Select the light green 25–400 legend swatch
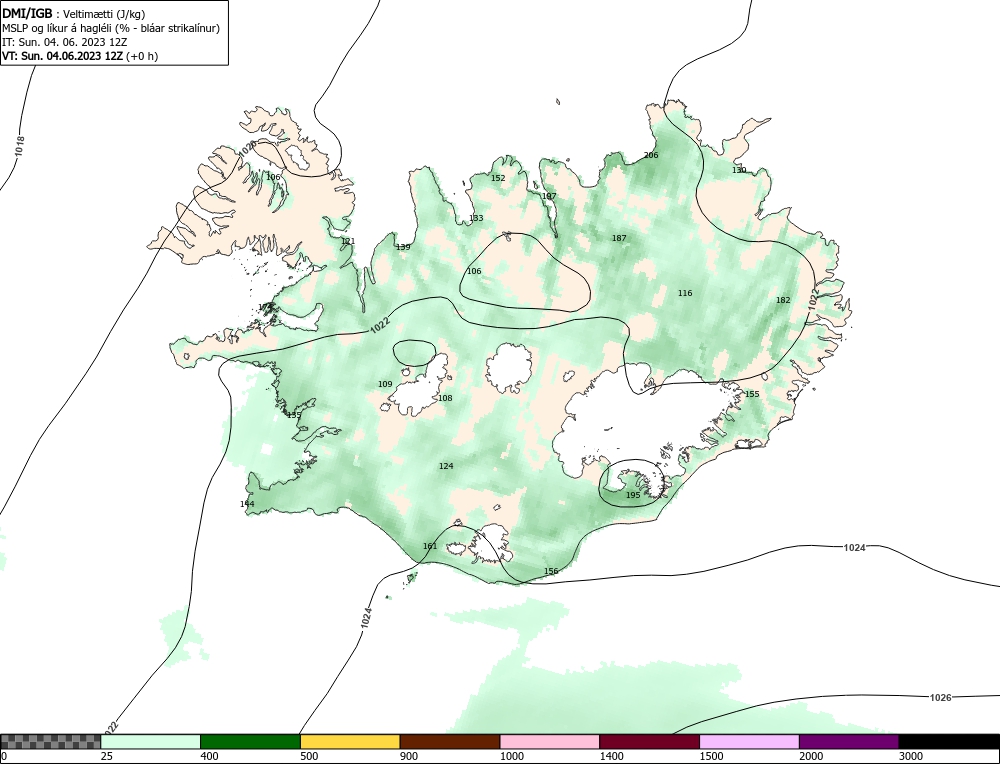Image resolution: width=1000 pixels, height=764 pixels. [x=151, y=742]
